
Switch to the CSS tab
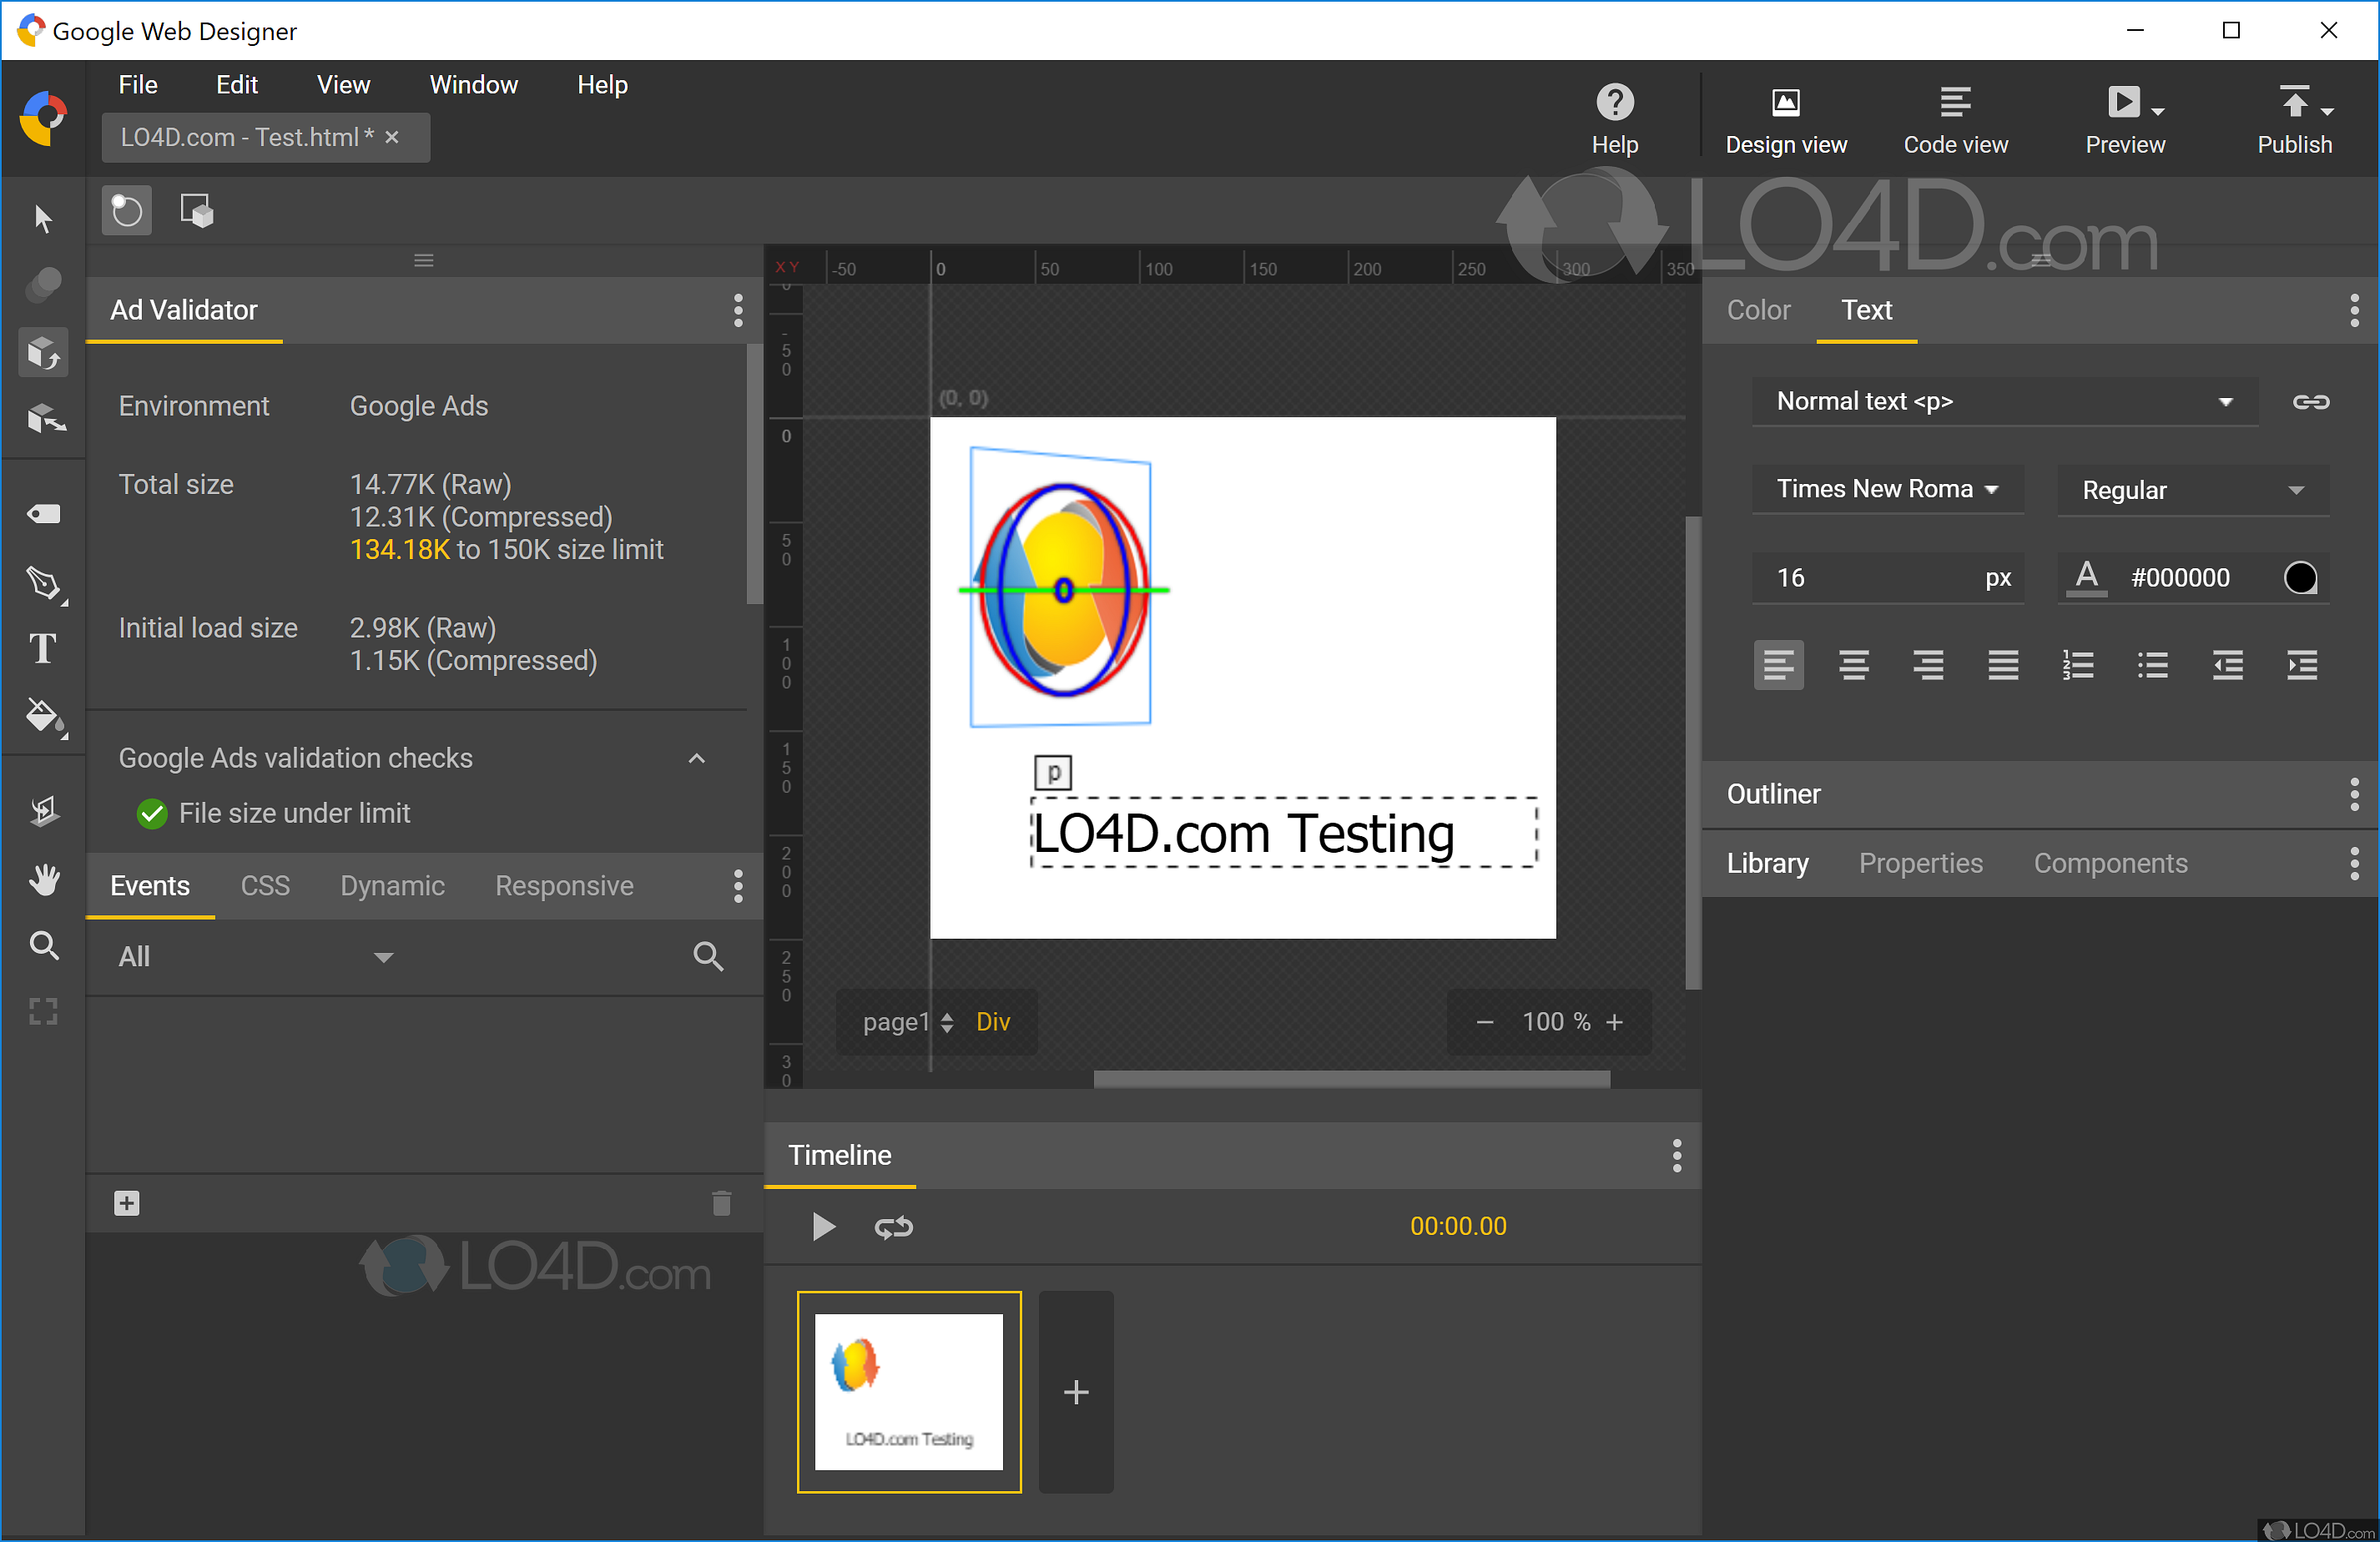[264, 886]
